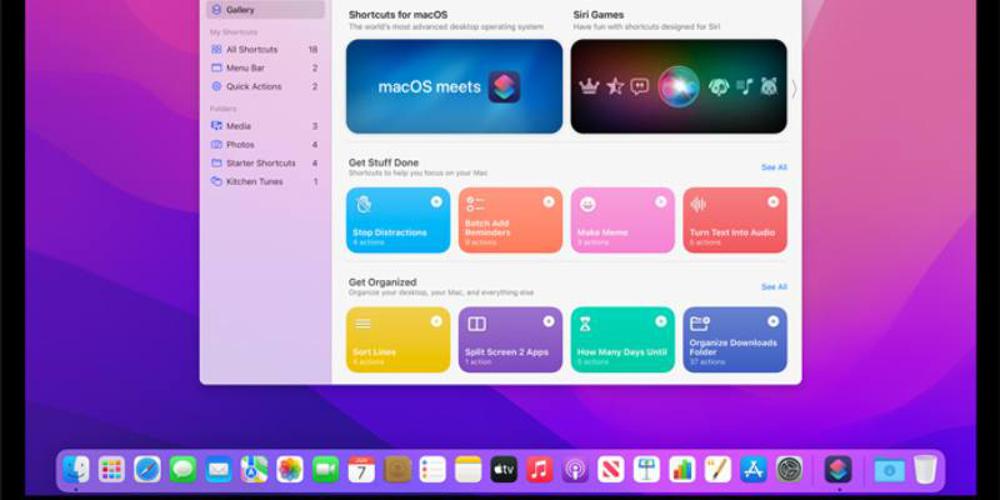Viewport: 1000px width, 500px height.
Task: Add the Stop Distractions shortcut with its plus button
Action: [x=436, y=202]
